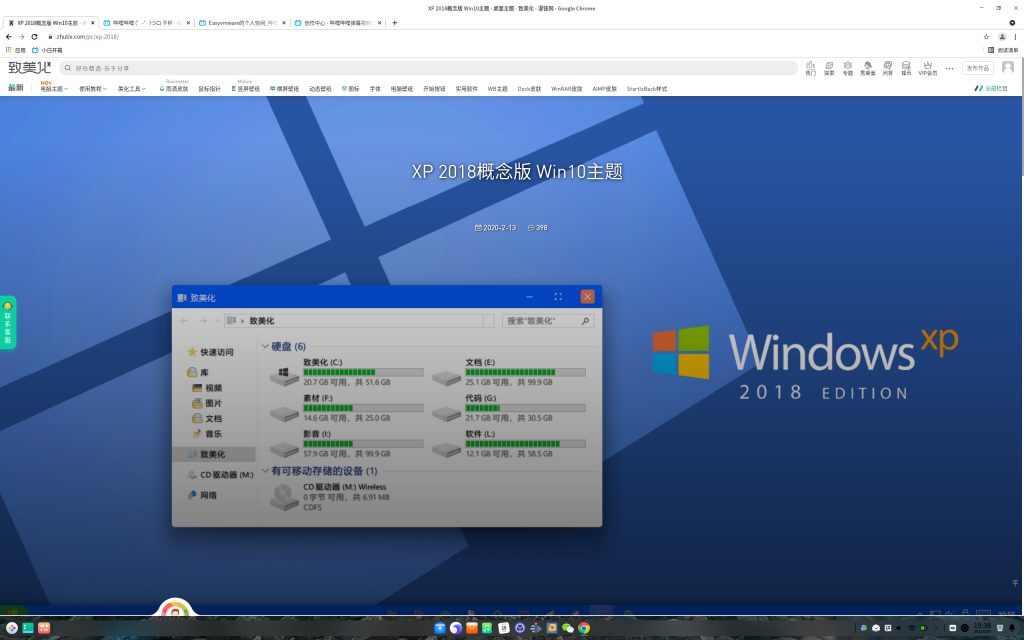Screen dimensions: 1024x640
Task: Select the 最新 nav item
Action: 16,88
